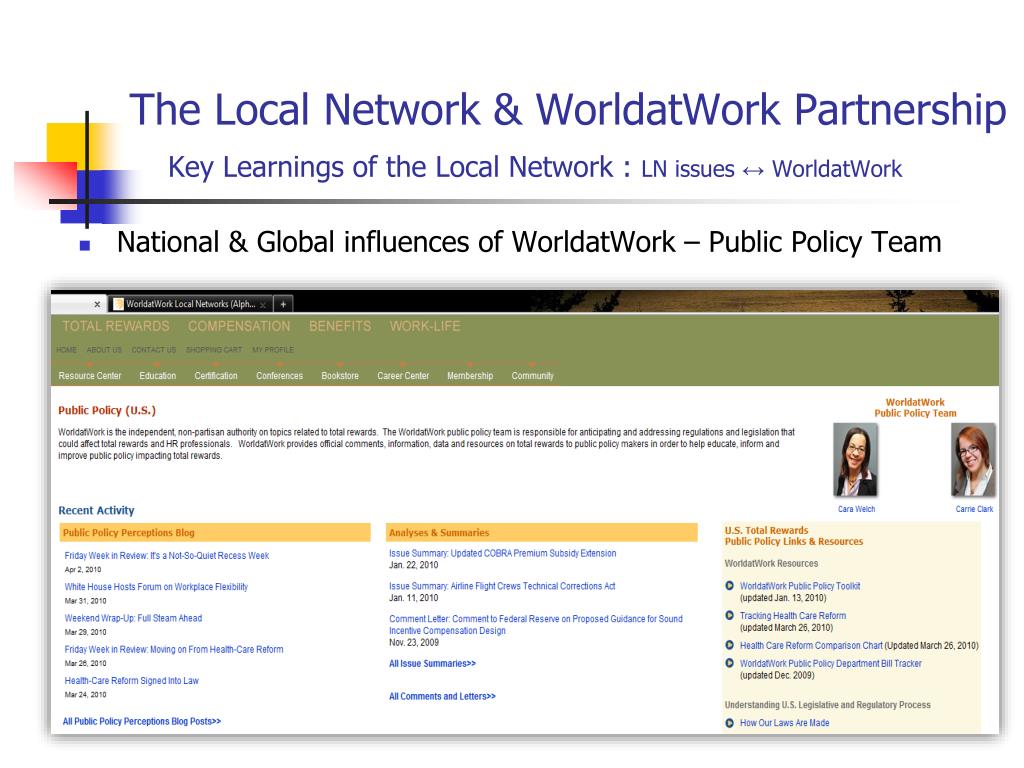Open the Certification menu
Viewport: 1024px width, 768px height.
pos(216,376)
